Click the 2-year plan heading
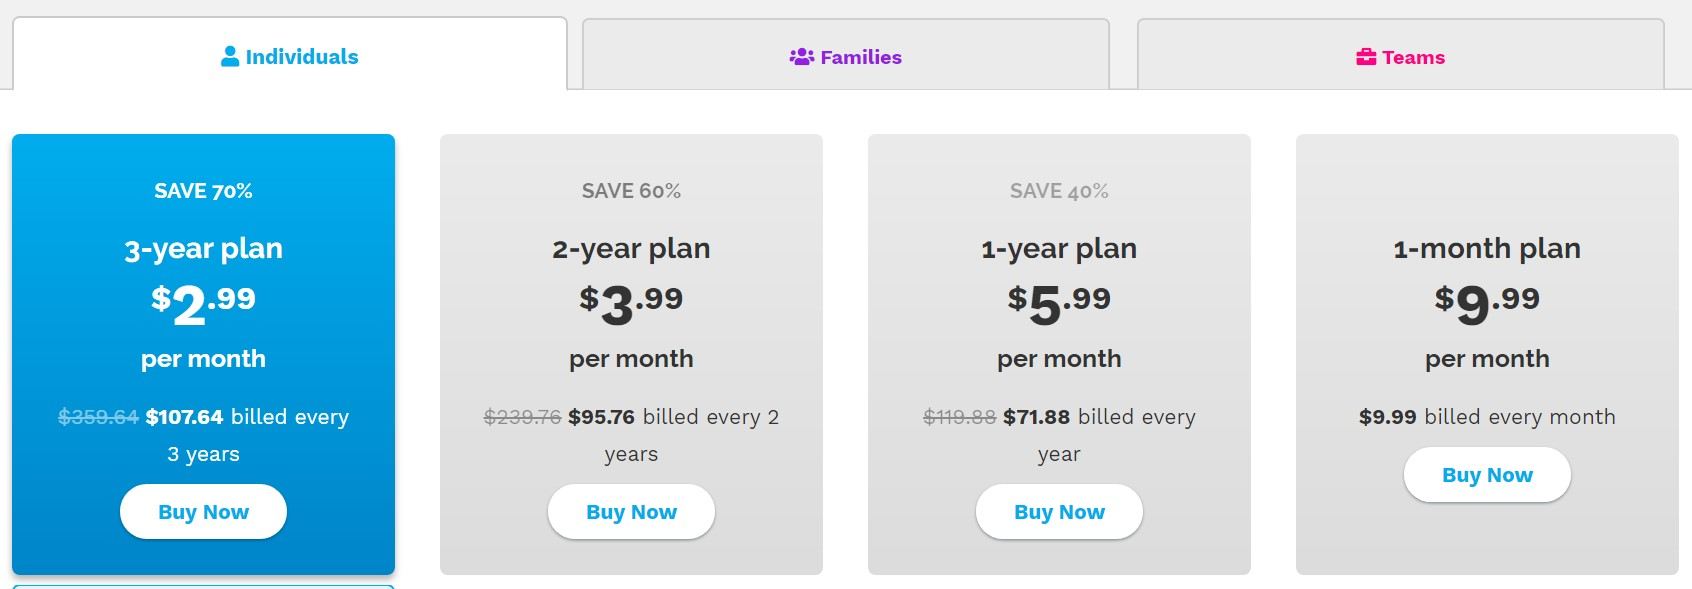This screenshot has height=589, width=1692. (x=631, y=248)
